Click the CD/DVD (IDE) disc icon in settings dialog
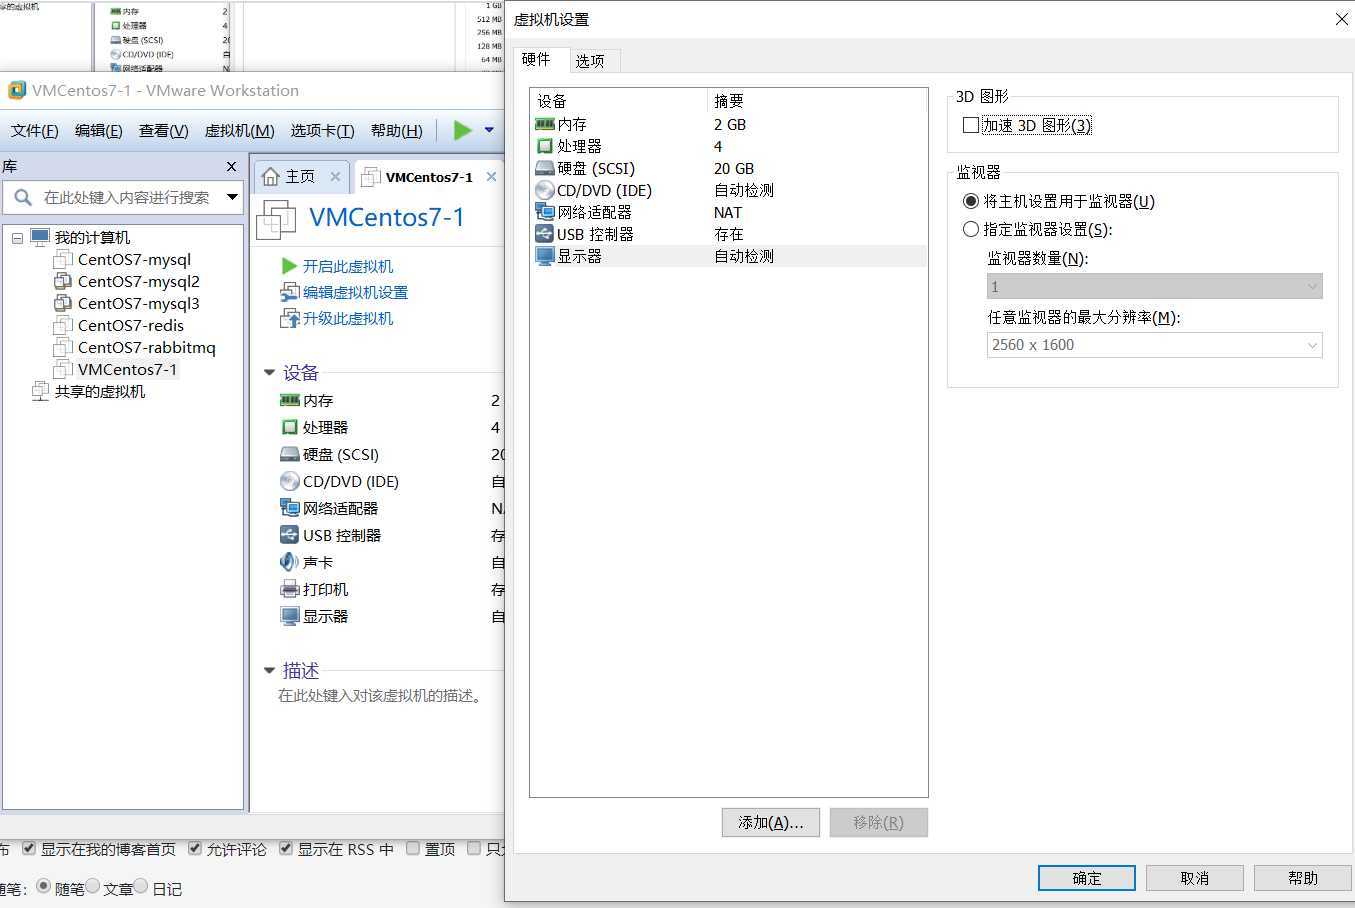Screen dimensions: 1355x908 (545, 190)
